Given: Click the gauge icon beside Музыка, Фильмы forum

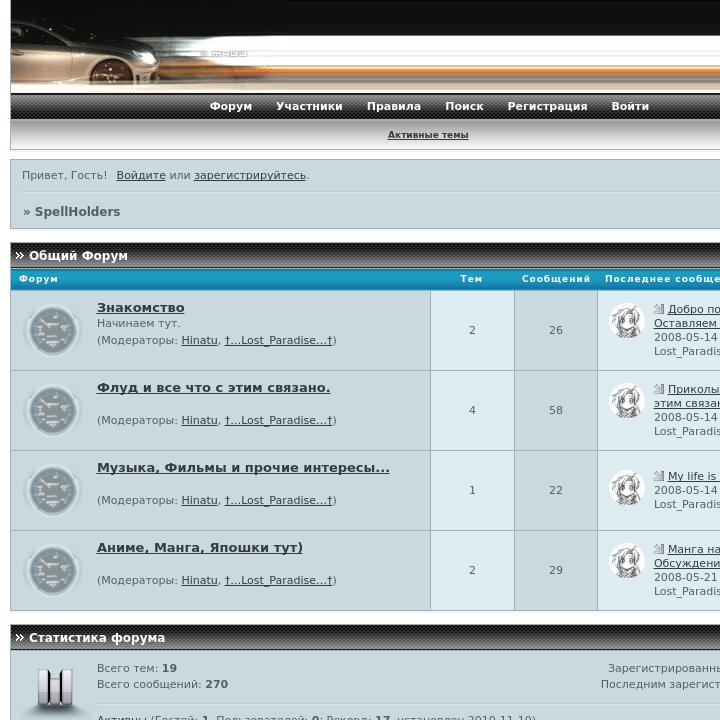Looking at the screenshot, I should coord(53,490).
